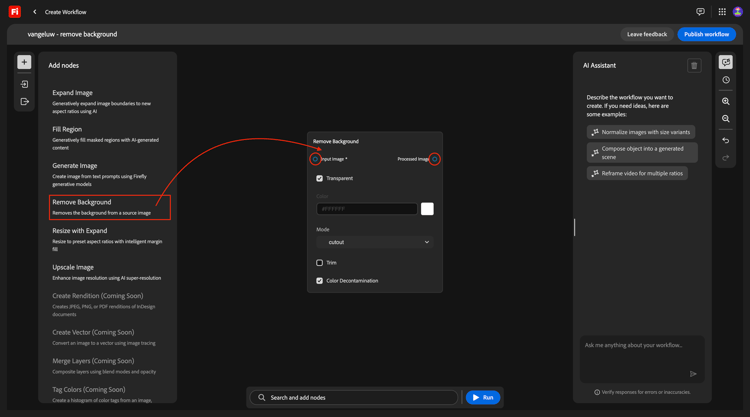
Task: Toggle the AI Assistant panel icon
Action: [x=726, y=62]
